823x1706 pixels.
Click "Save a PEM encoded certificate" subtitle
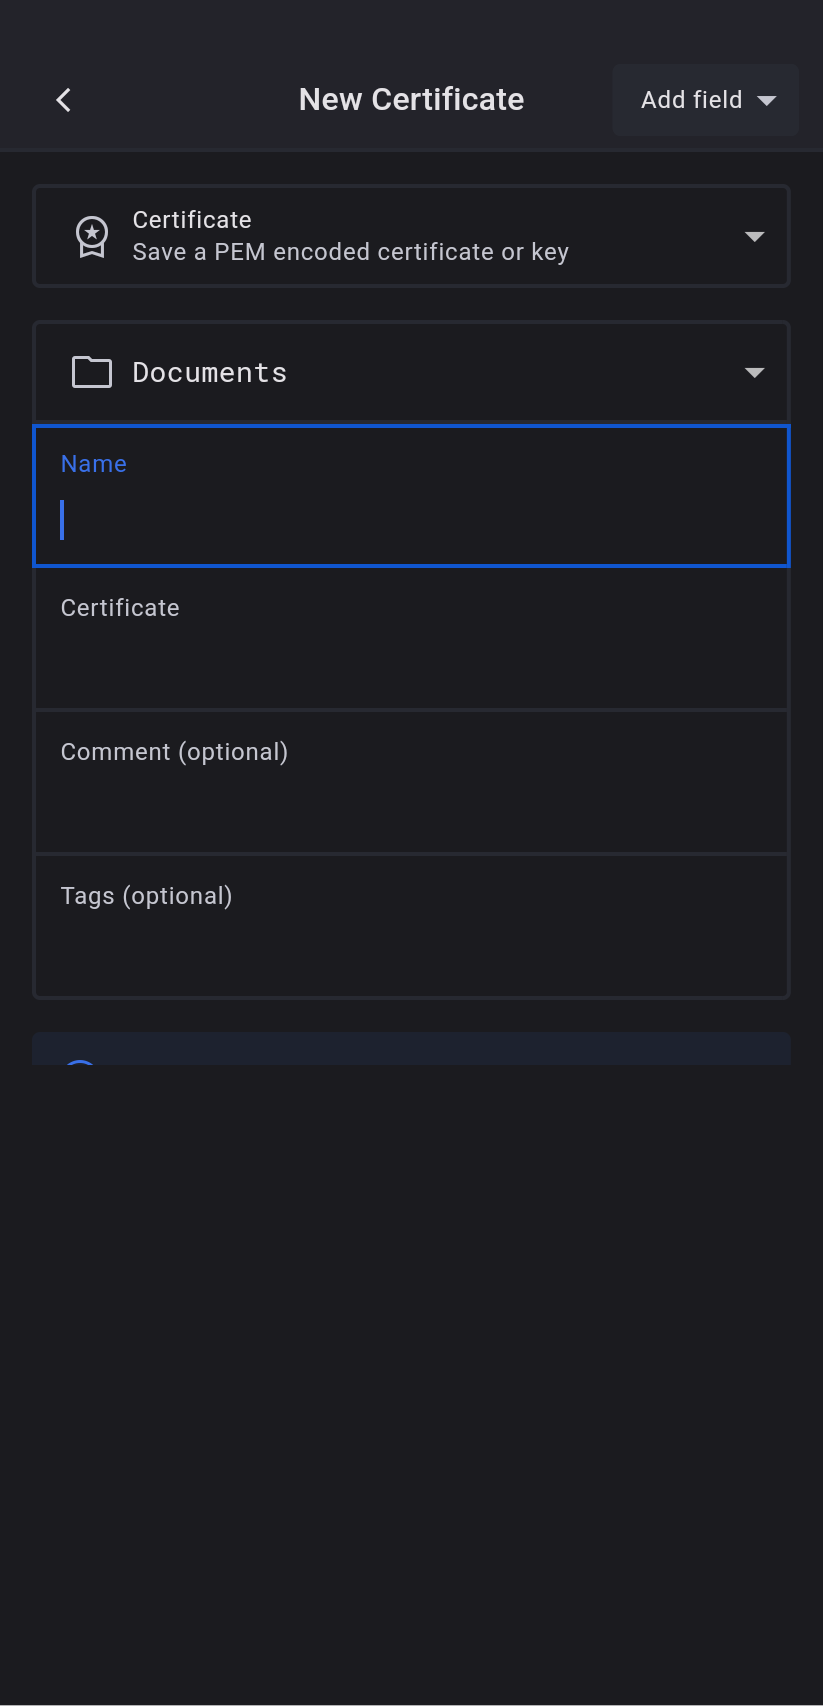[x=350, y=252]
